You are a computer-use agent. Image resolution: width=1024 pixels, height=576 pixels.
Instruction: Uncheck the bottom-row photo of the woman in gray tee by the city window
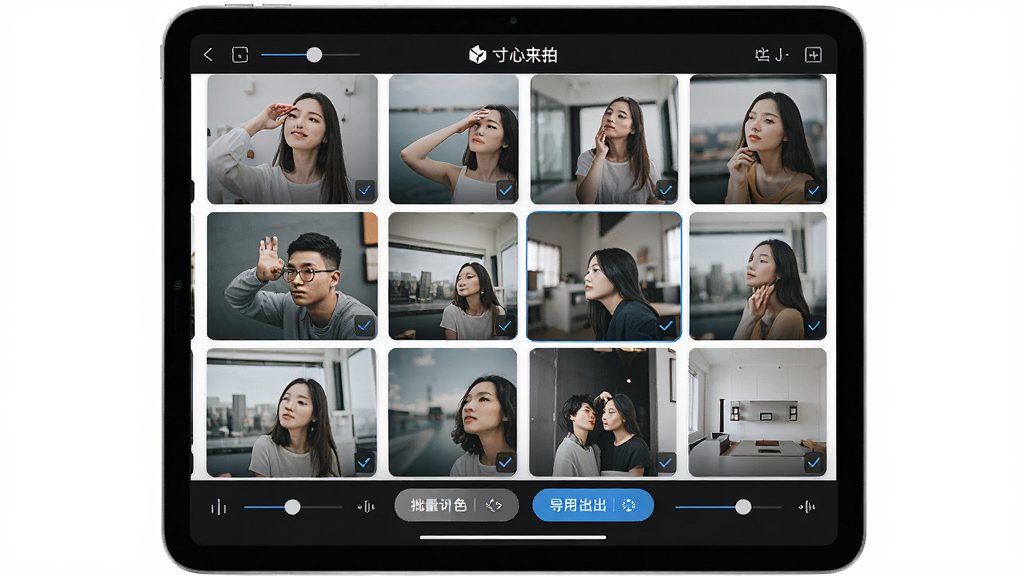[x=364, y=462]
